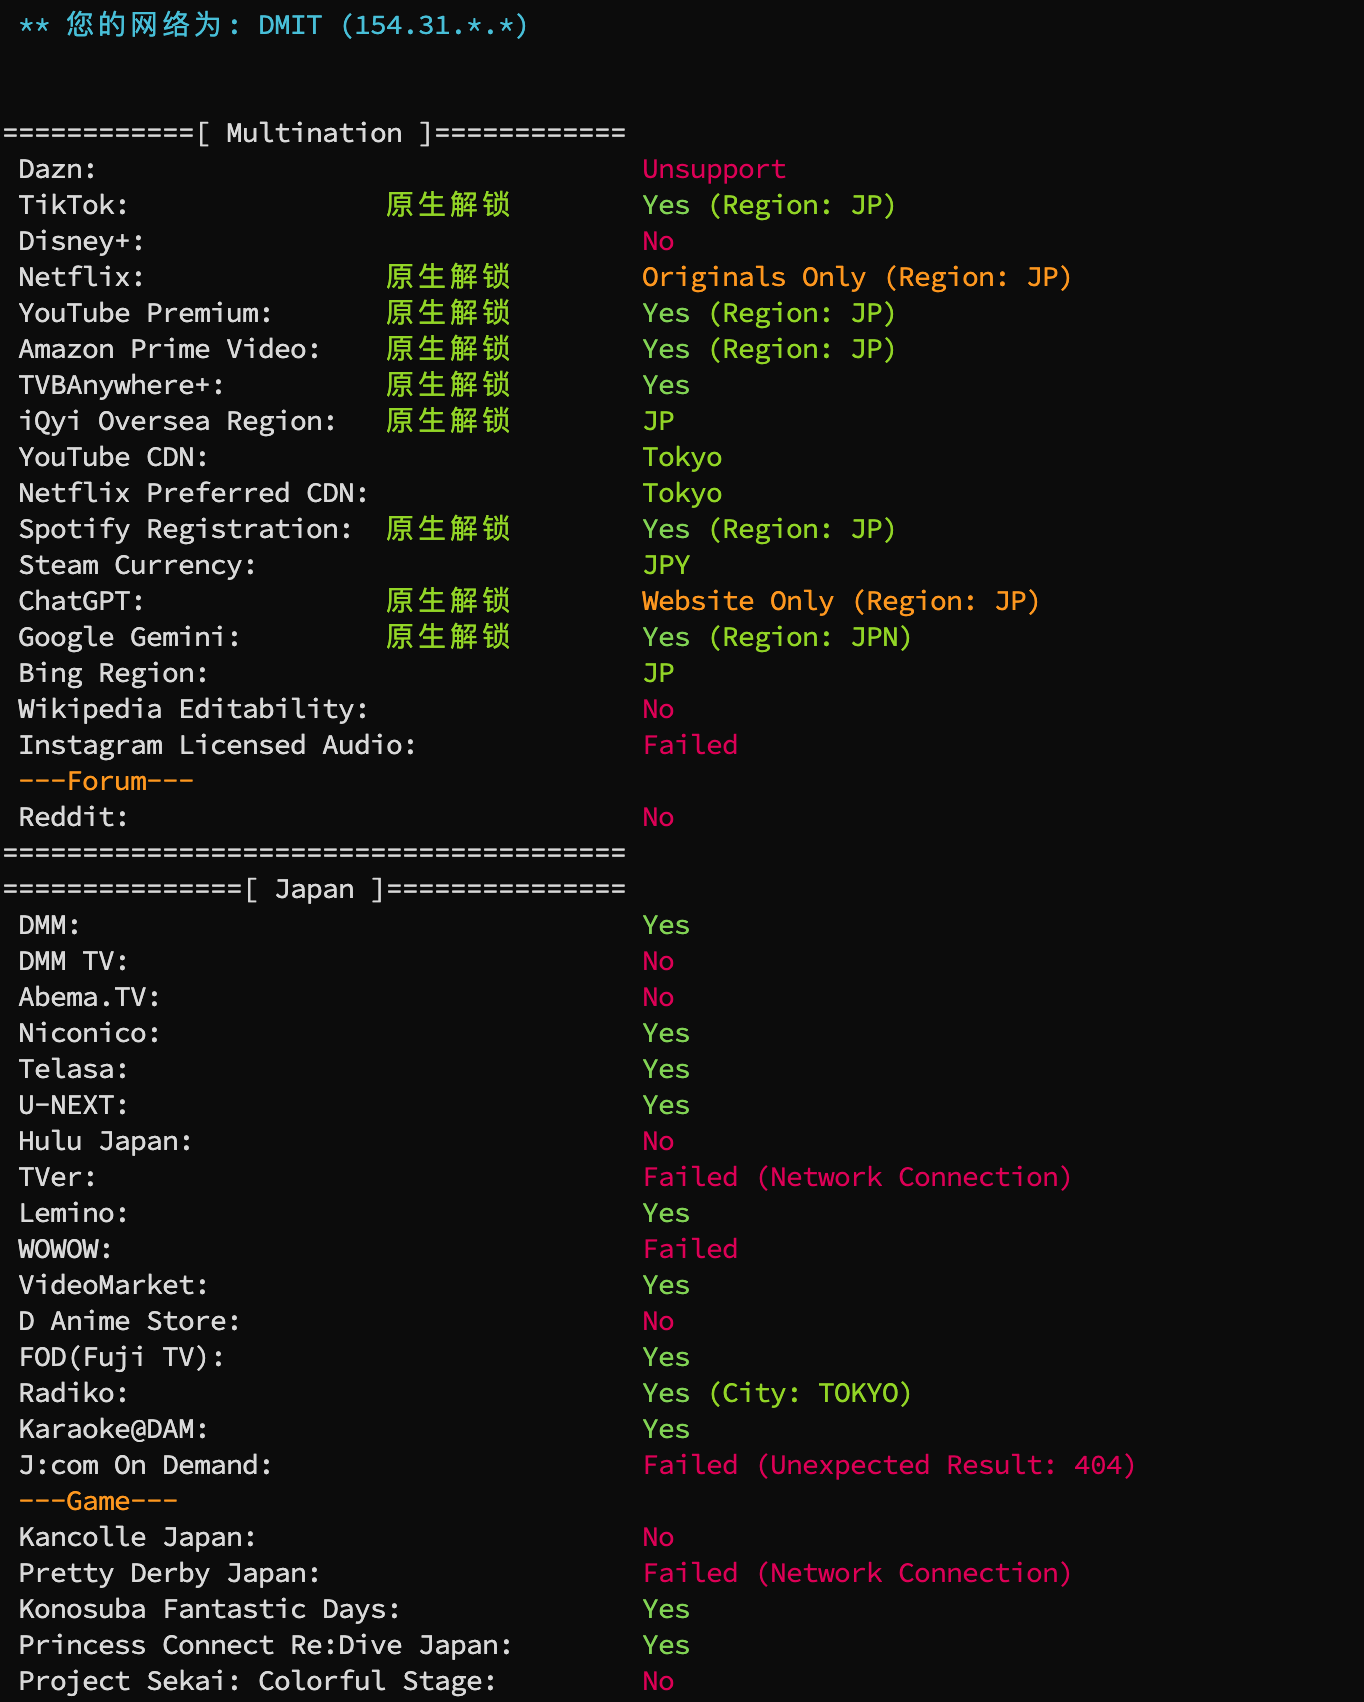Click the Project Sekai: Colorful Stage label
1364x1702 pixels.
pos(257,1681)
